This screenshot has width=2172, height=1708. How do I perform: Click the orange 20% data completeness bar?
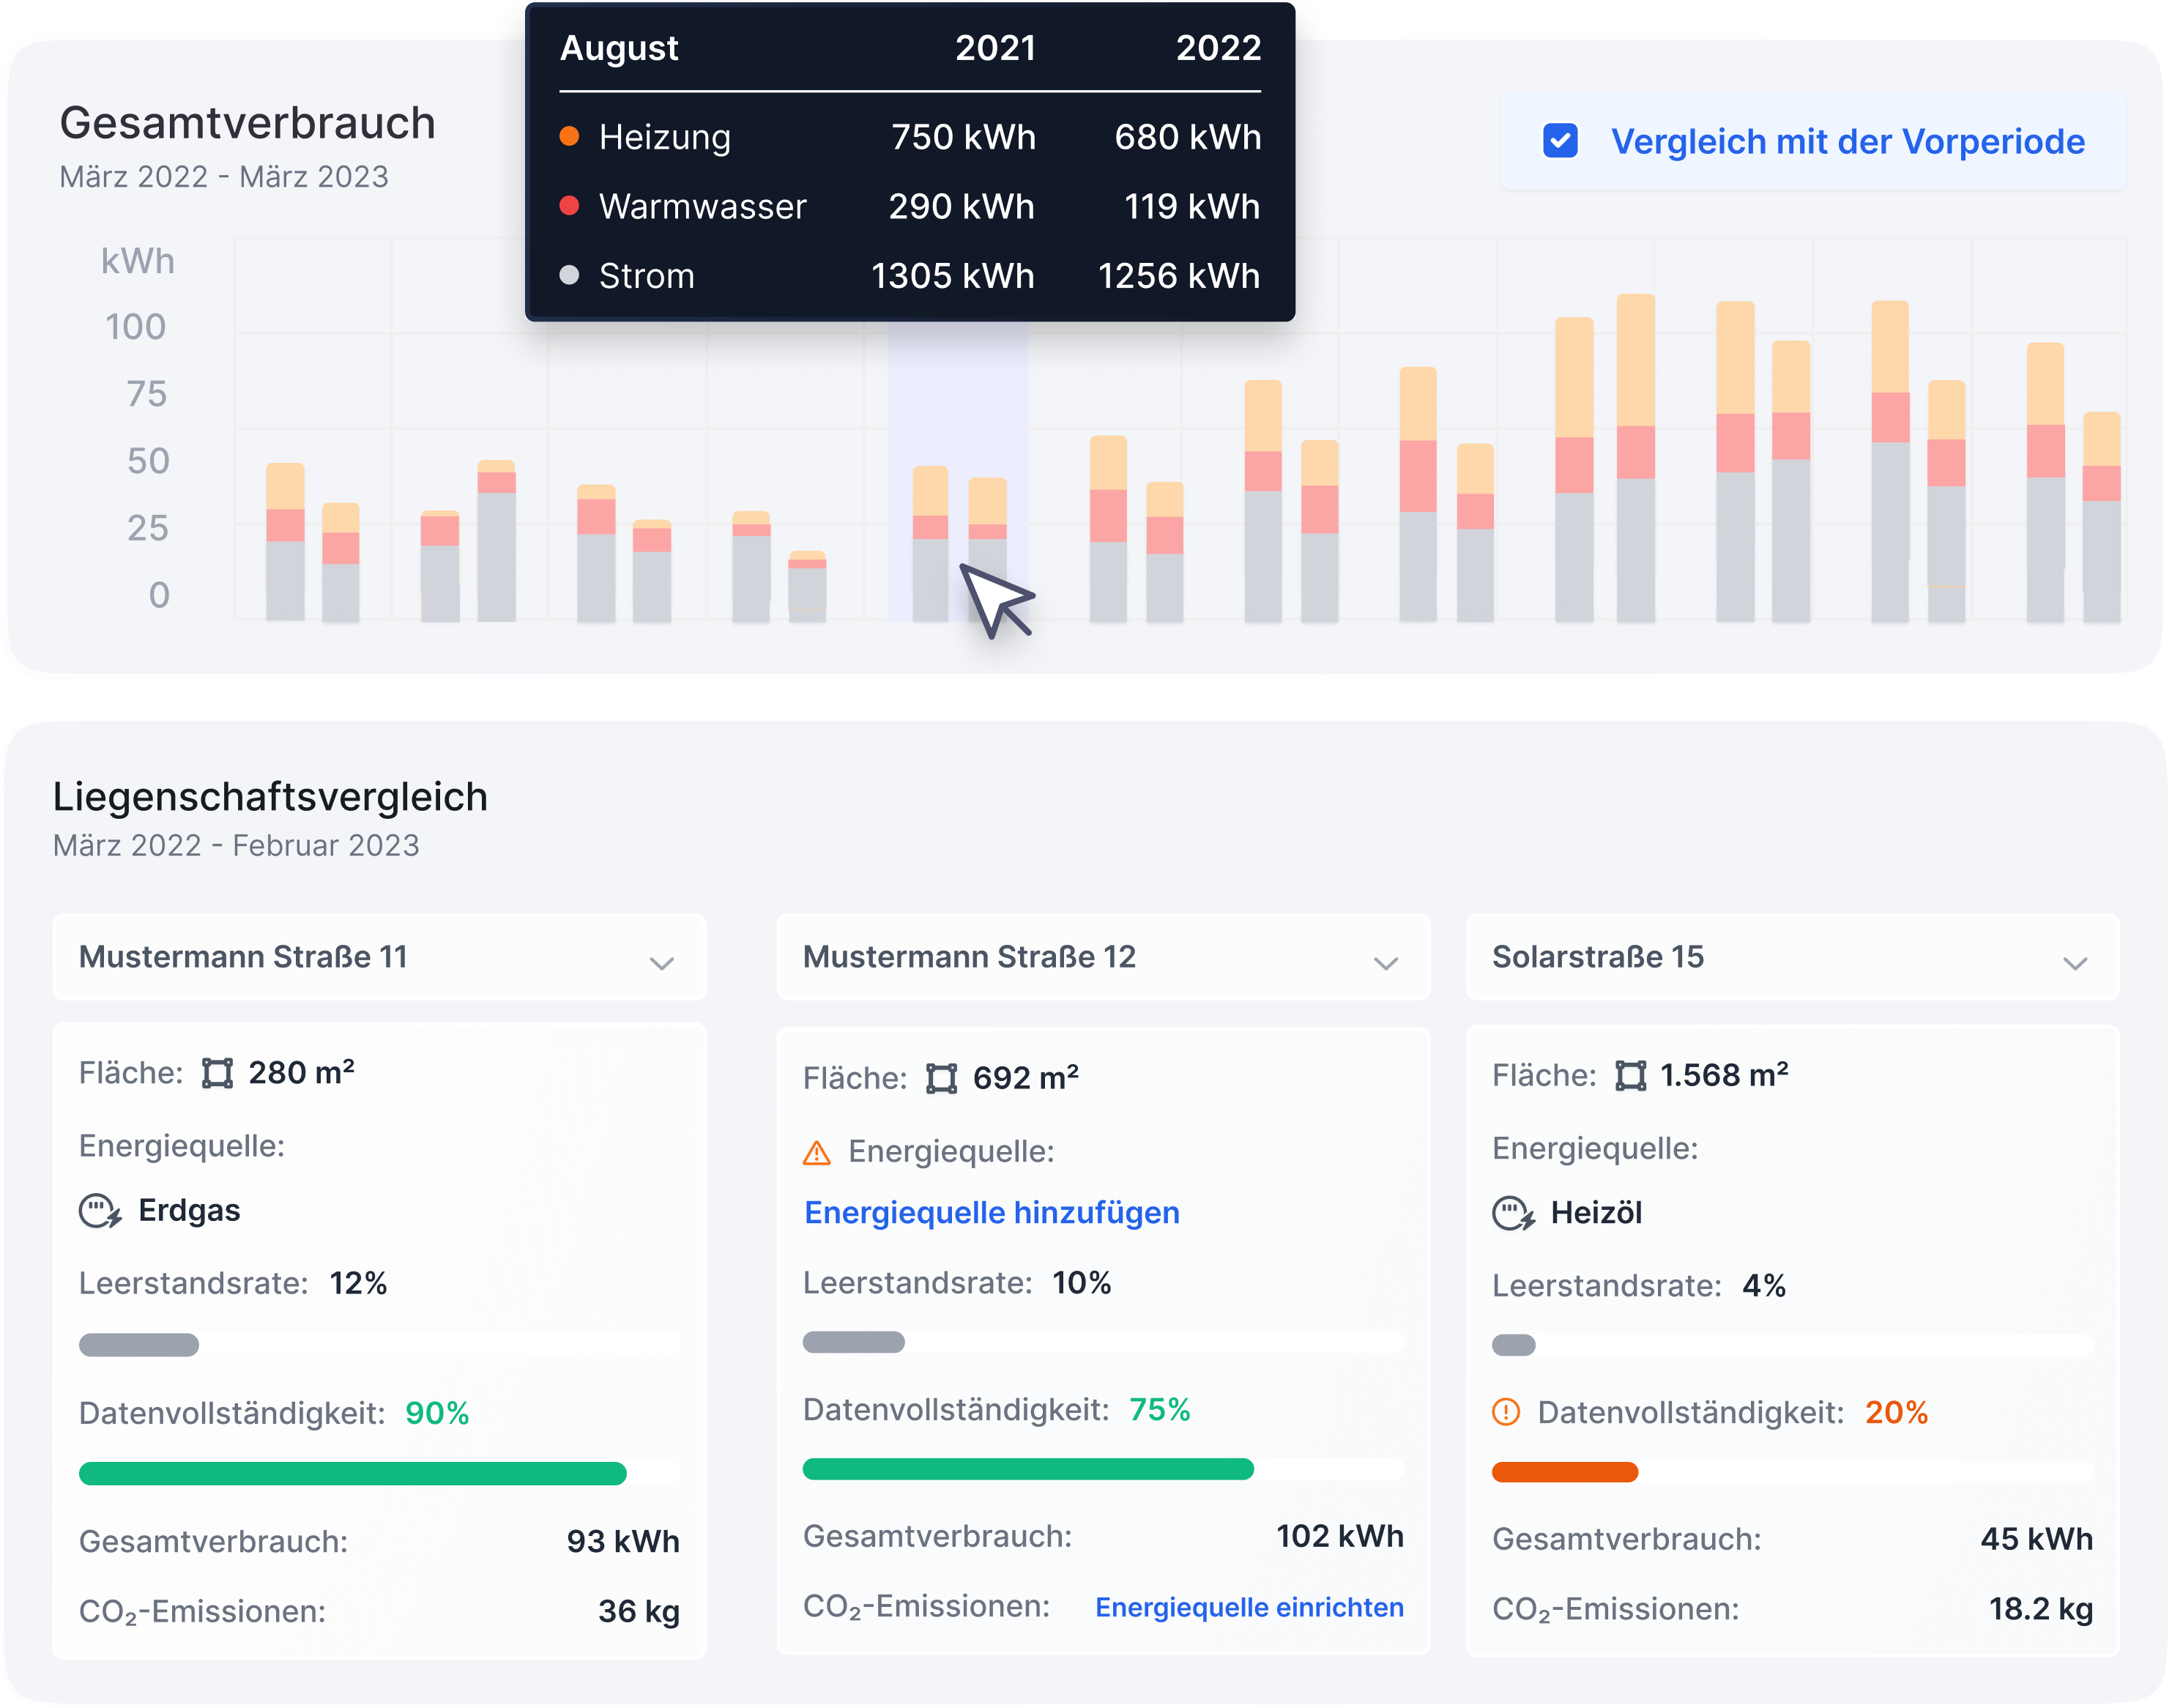click(x=1564, y=1472)
